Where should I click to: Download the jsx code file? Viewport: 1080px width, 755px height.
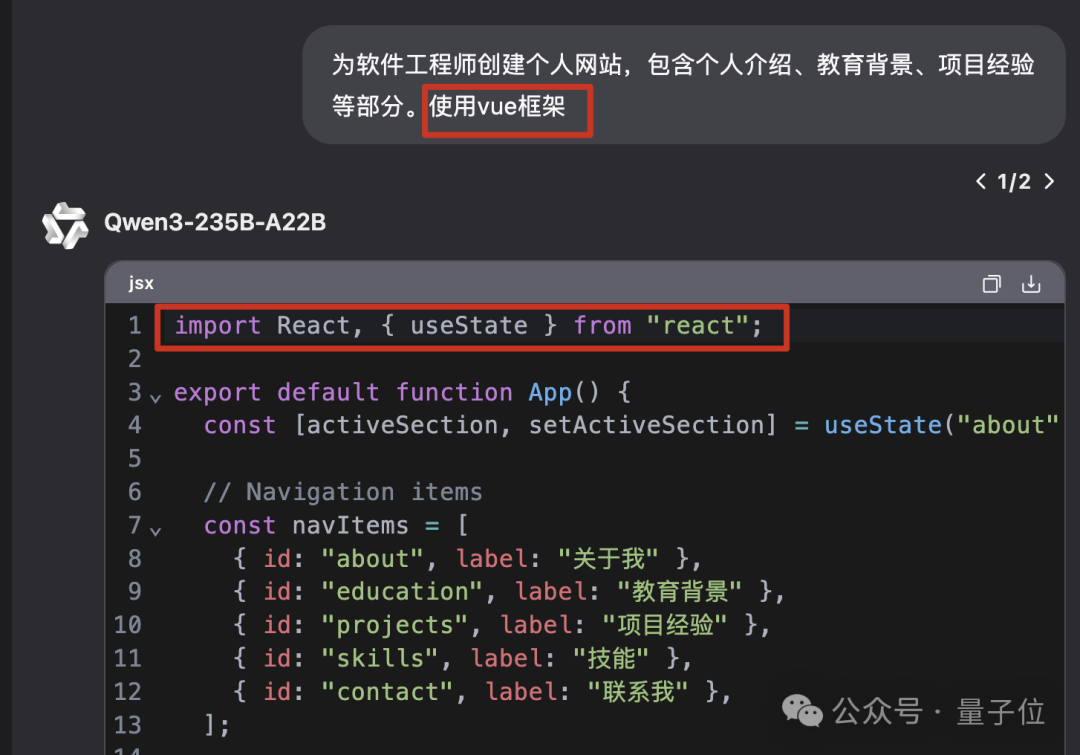click(1031, 284)
